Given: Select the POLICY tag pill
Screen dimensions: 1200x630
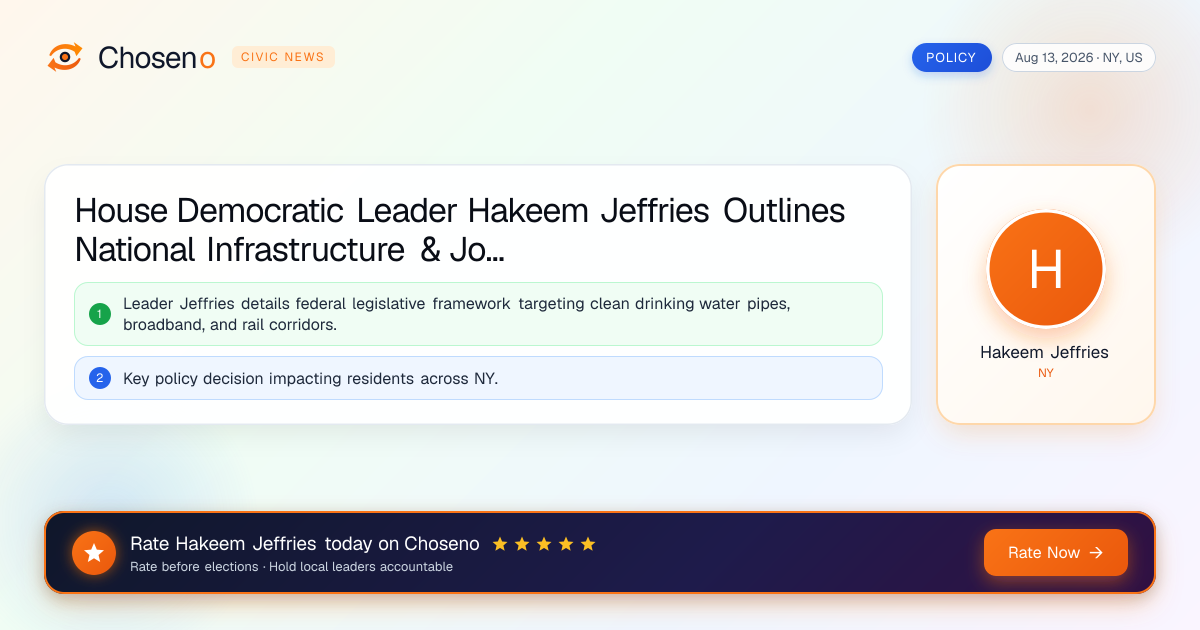Looking at the screenshot, I should pyautogui.click(x=951, y=58).
